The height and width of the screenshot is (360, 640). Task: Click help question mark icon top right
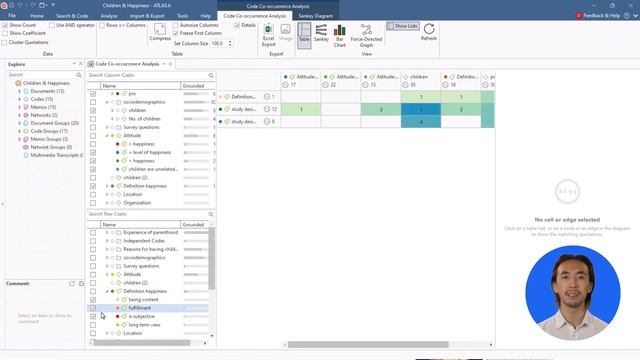pos(627,16)
